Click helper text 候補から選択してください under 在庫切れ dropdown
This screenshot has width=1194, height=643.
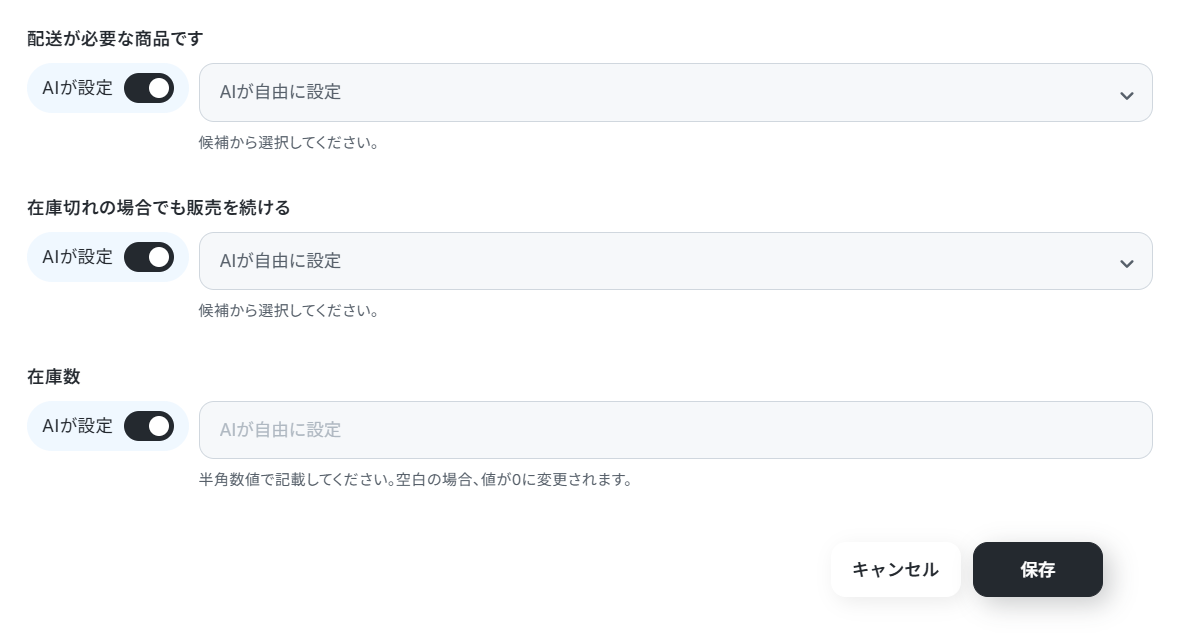pos(288,310)
